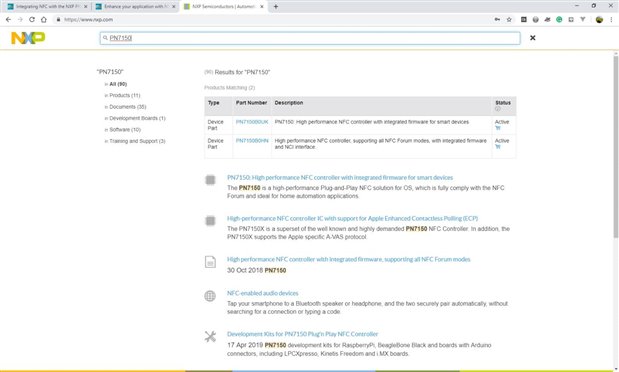
Task: Open part number PN71508HN link
Action: point(252,141)
